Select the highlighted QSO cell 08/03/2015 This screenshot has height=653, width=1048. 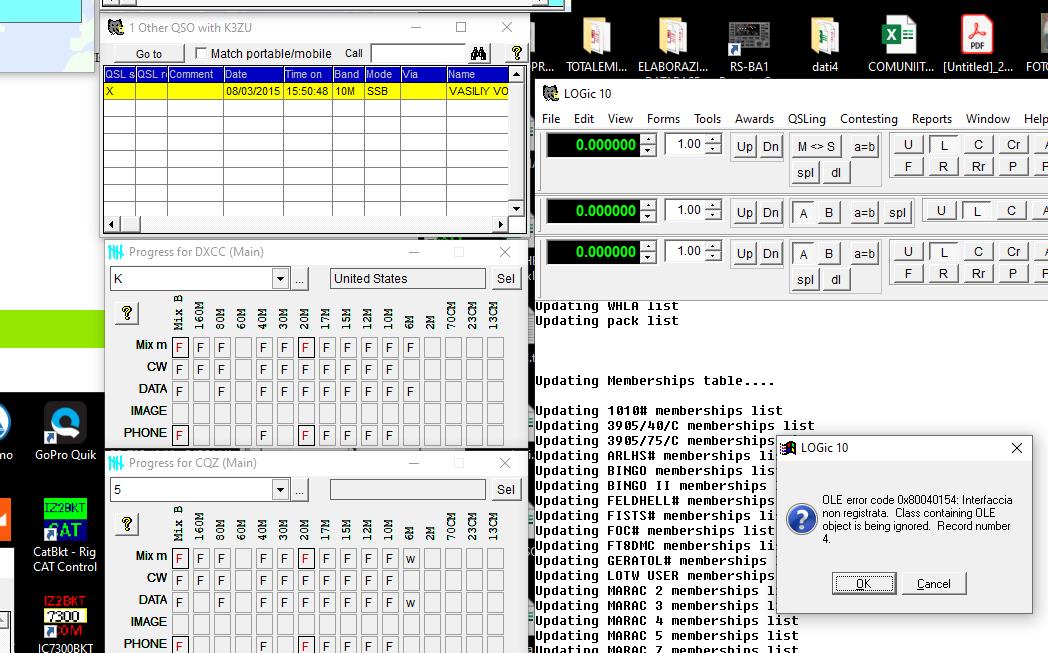click(x=253, y=91)
